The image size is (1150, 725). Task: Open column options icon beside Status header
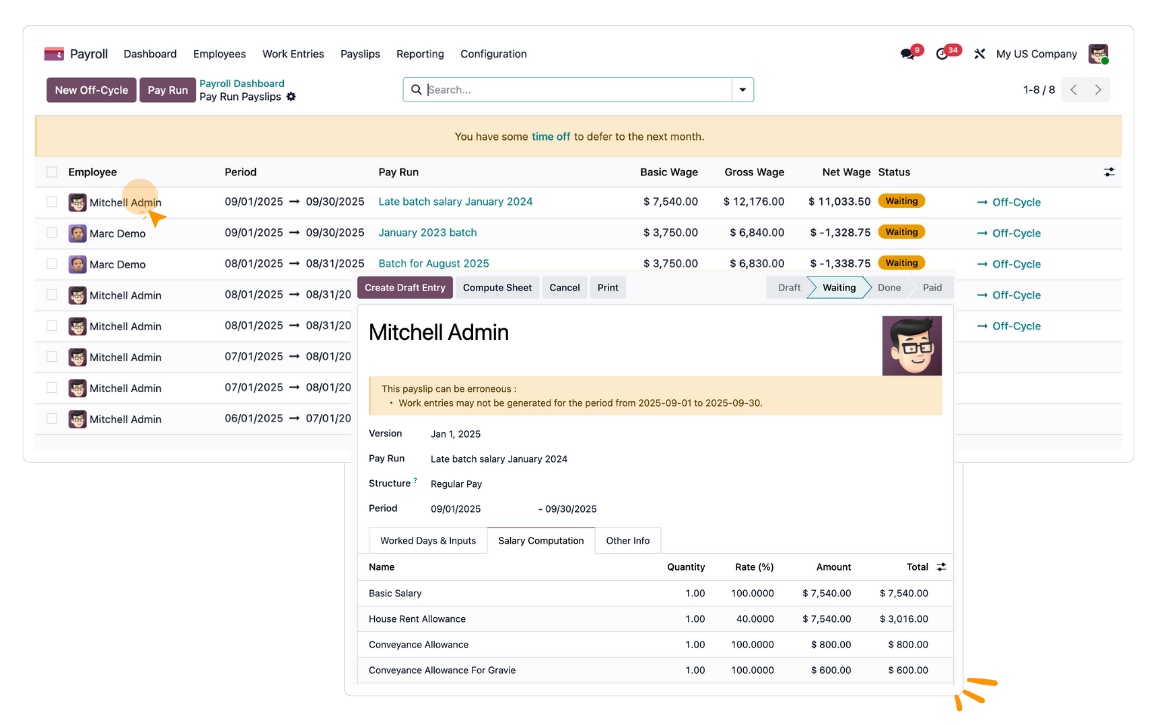[1109, 171]
